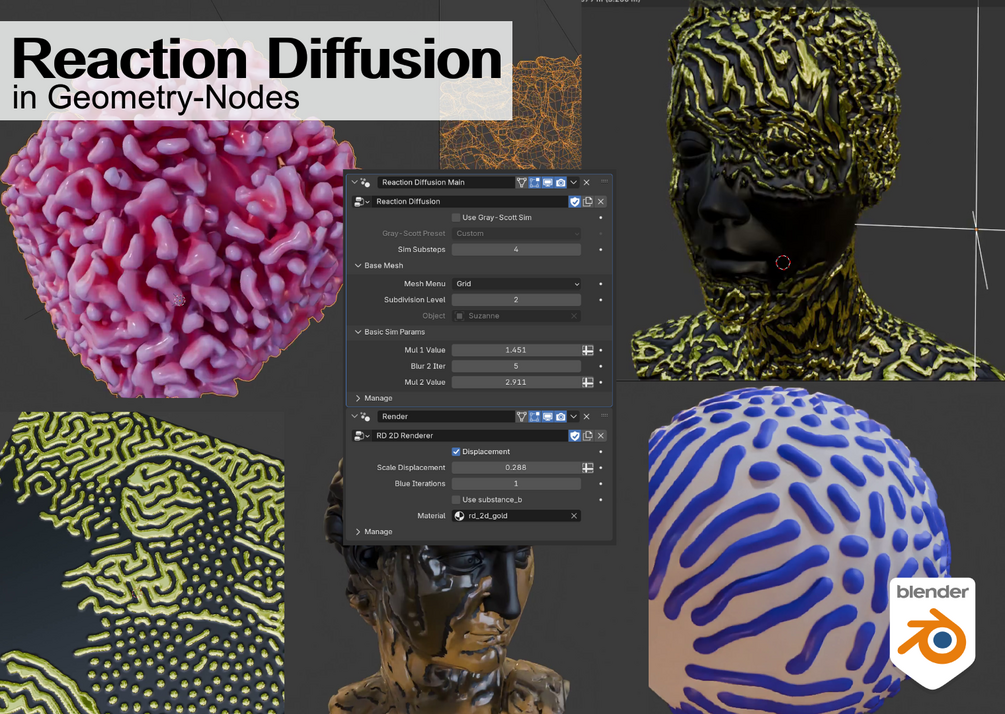The width and height of the screenshot is (1005, 714).
Task: Adjust the Mul 1 Value slider
Action: (516, 351)
